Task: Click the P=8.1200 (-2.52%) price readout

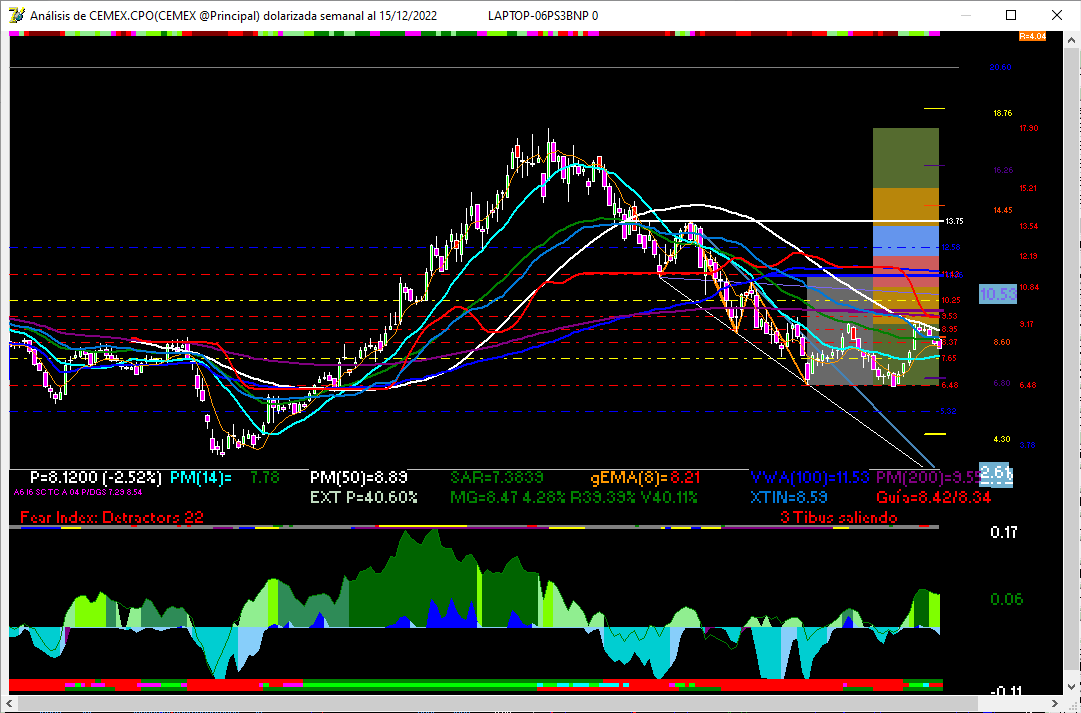Action: (96, 477)
